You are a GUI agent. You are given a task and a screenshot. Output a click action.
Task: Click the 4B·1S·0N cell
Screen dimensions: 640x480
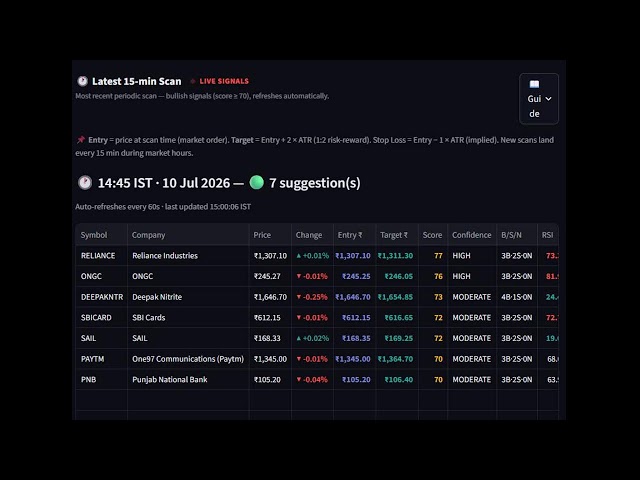(x=517, y=297)
